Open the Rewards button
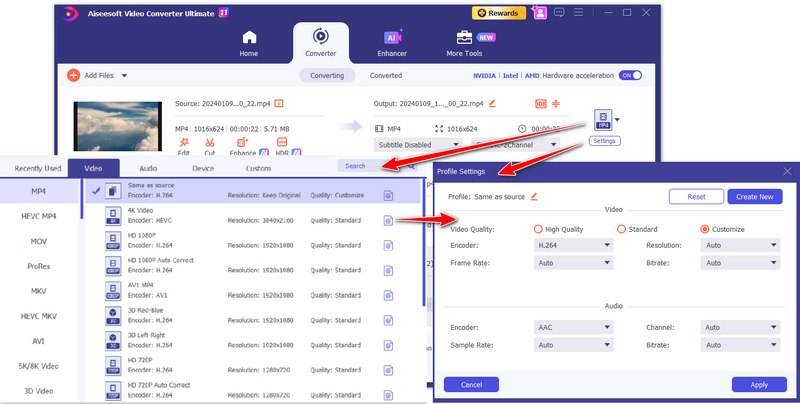The image size is (800, 404). (x=498, y=13)
